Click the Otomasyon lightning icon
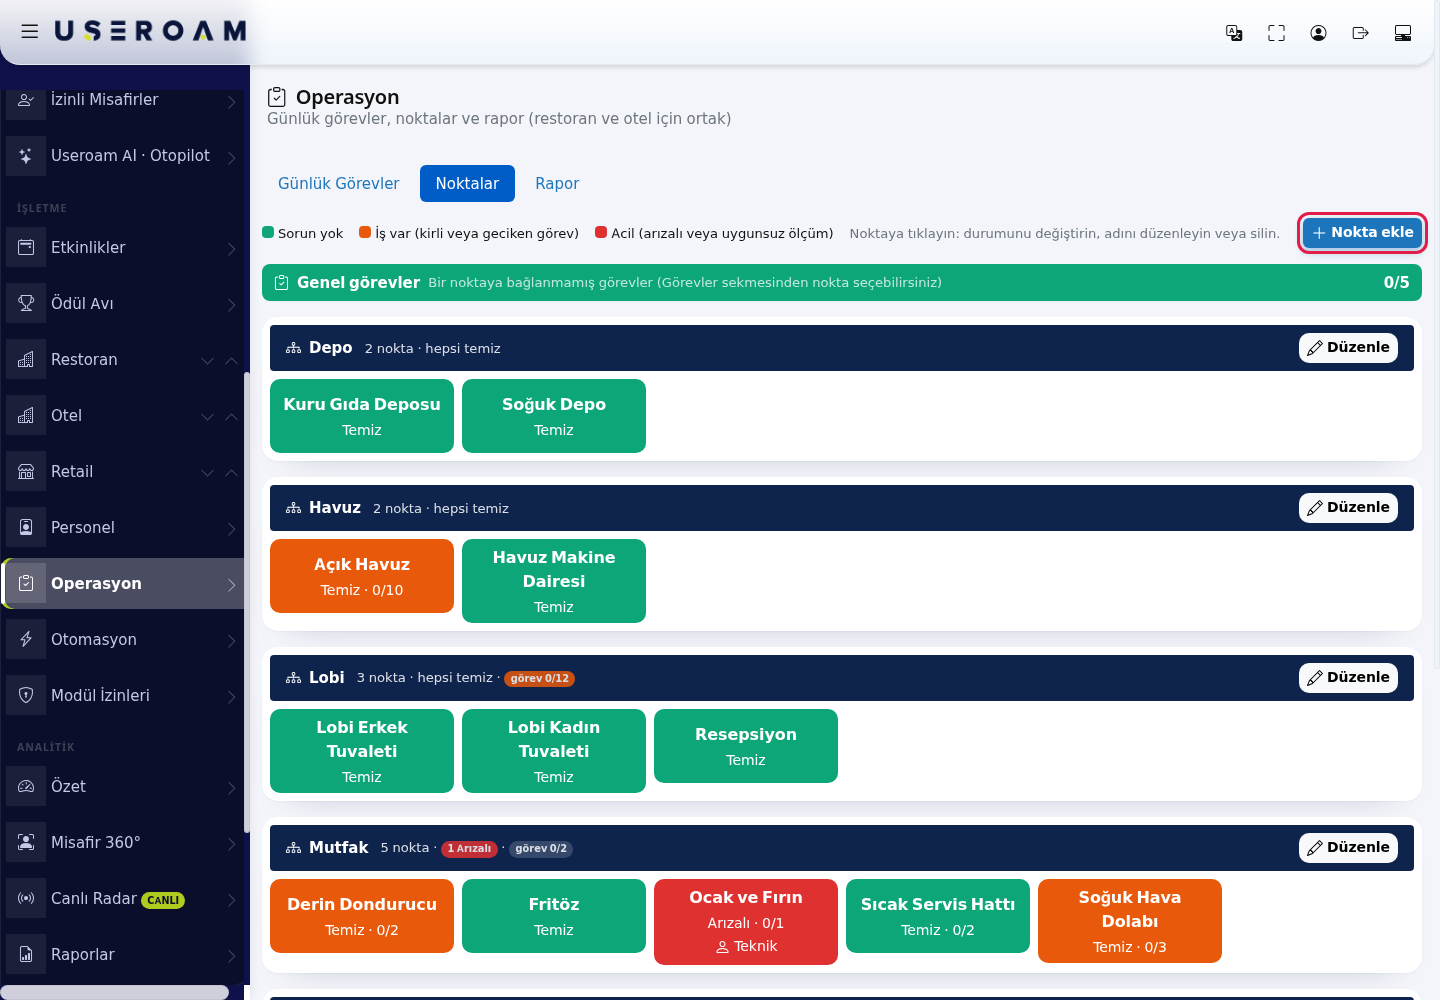Screen dimensions: 1440x1000 click(x=26, y=640)
